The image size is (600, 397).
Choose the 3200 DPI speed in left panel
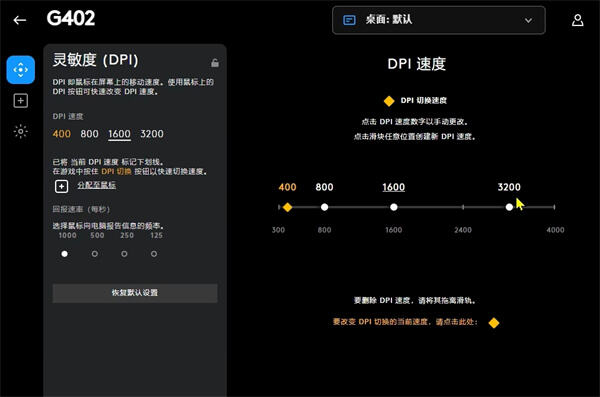tap(152, 134)
